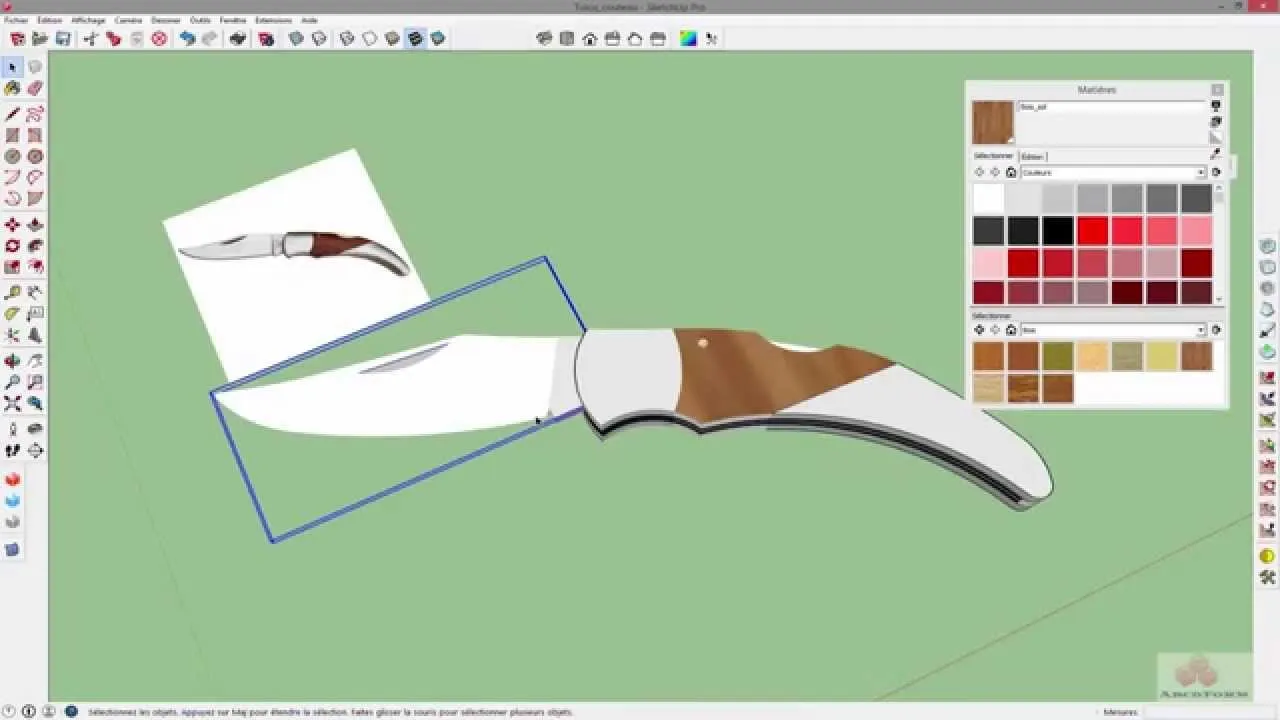
Task: Select the arrow Select tool
Action: 12,67
